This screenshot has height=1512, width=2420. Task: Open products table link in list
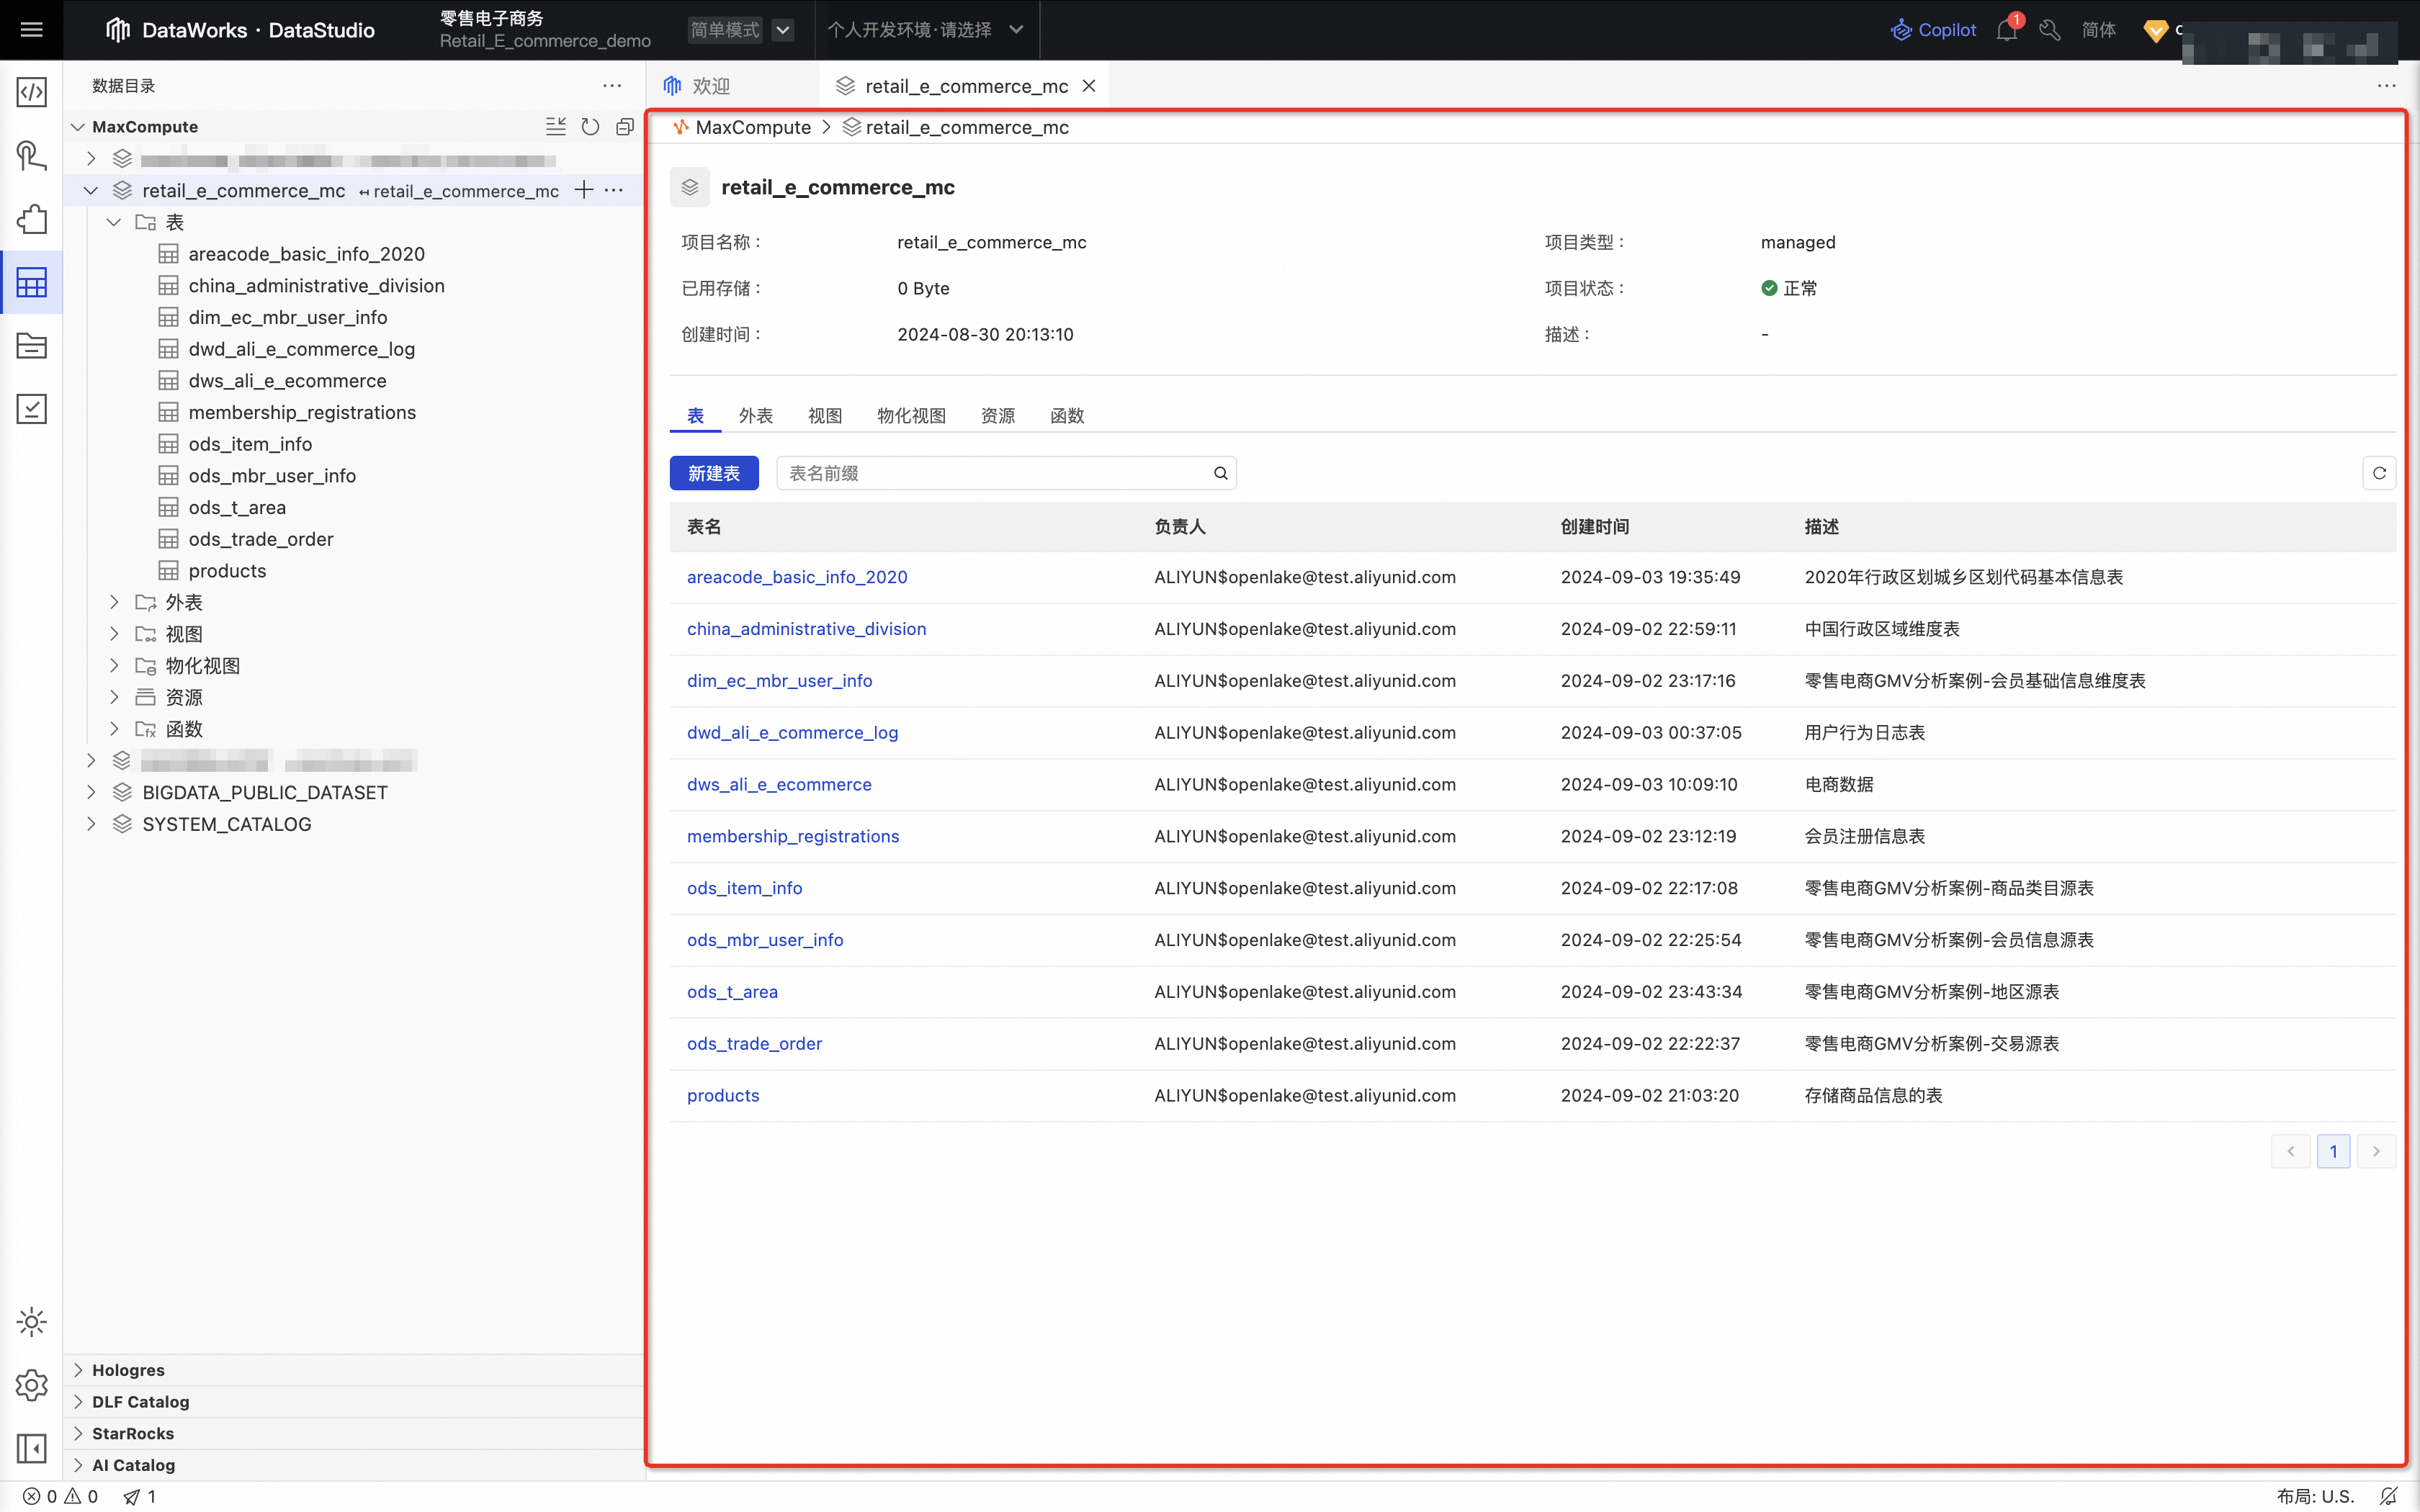click(x=723, y=1095)
